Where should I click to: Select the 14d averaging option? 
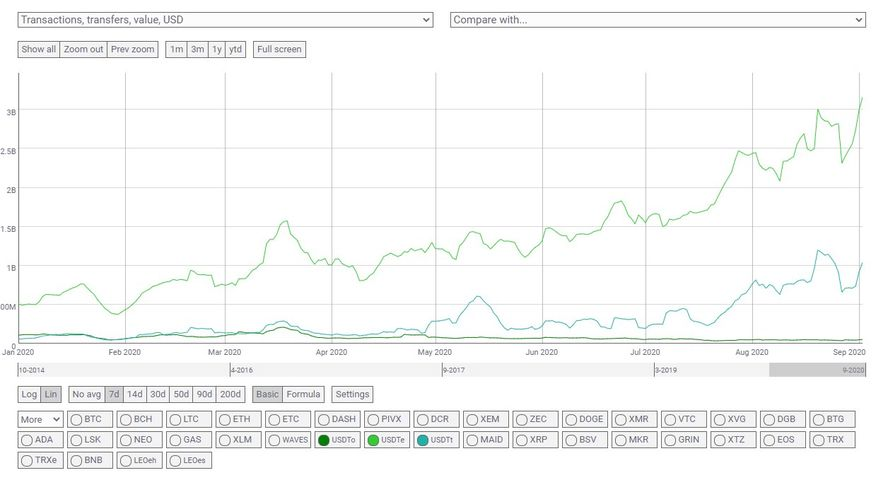[134, 394]
